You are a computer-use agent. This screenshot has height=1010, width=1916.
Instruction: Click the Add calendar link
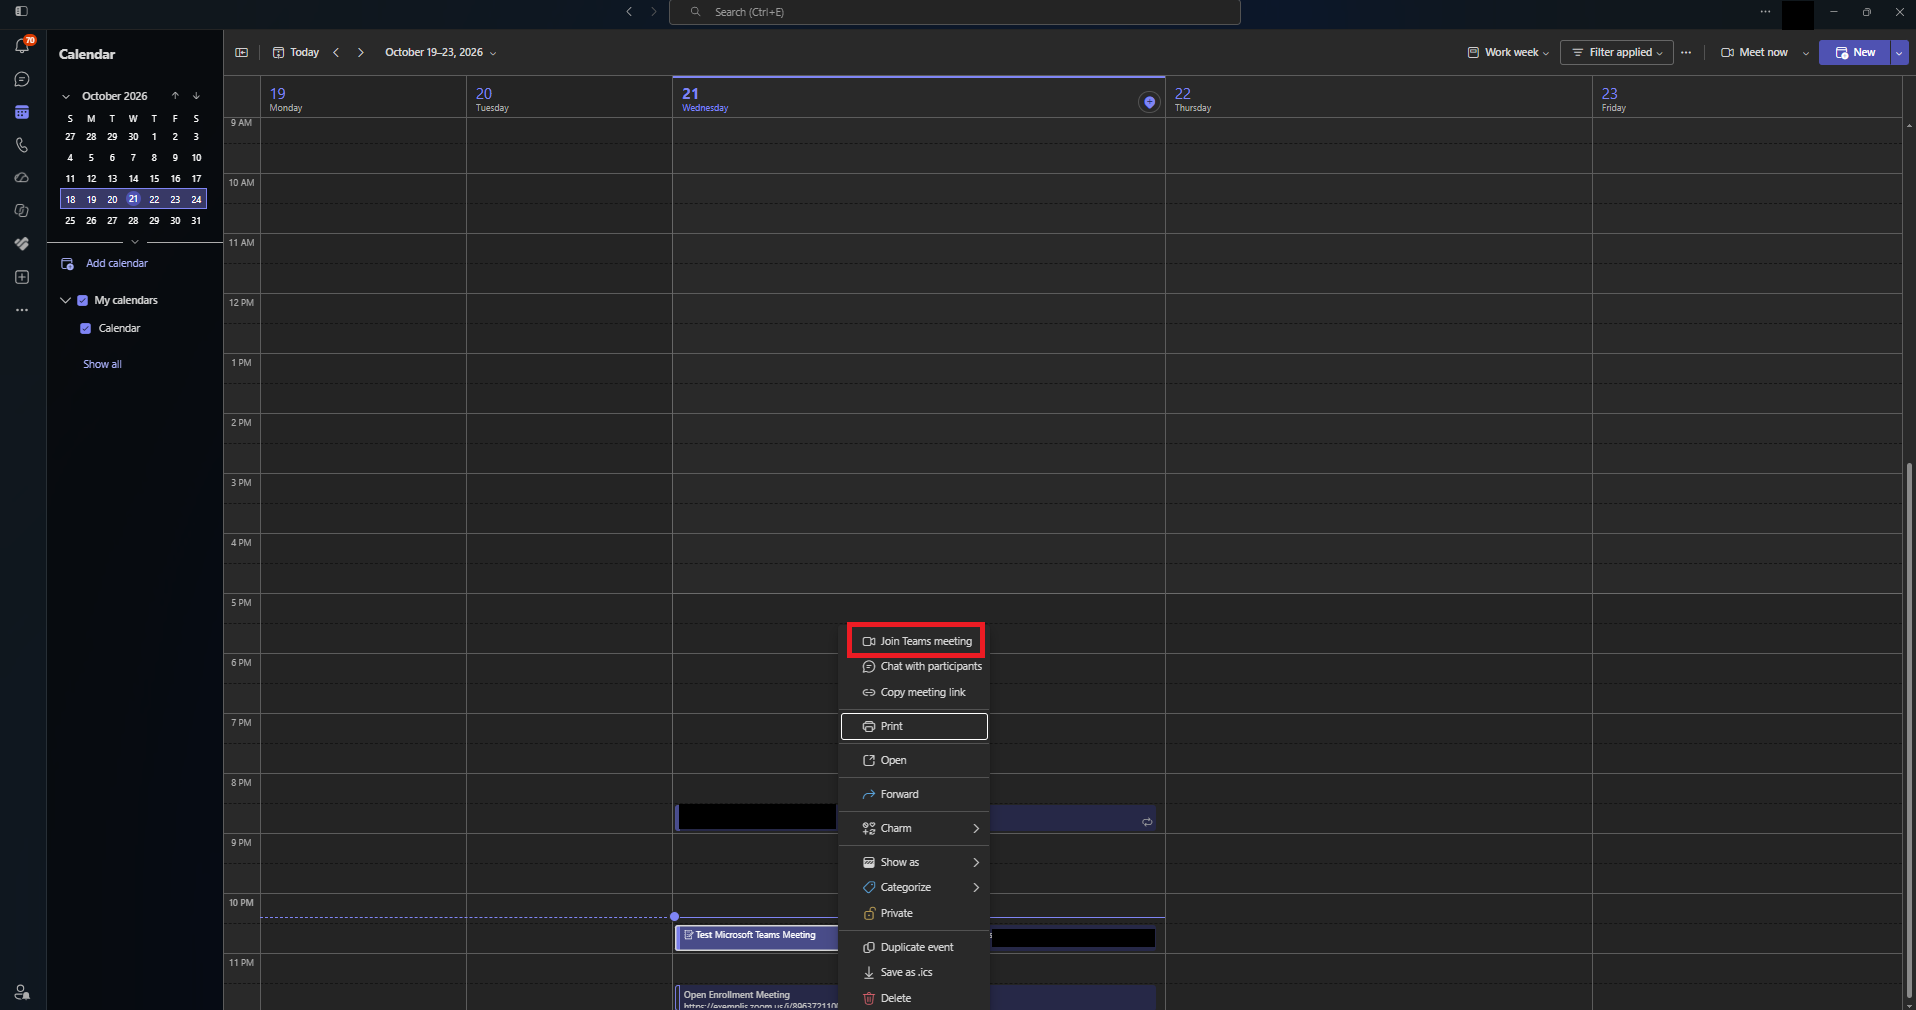105,263
